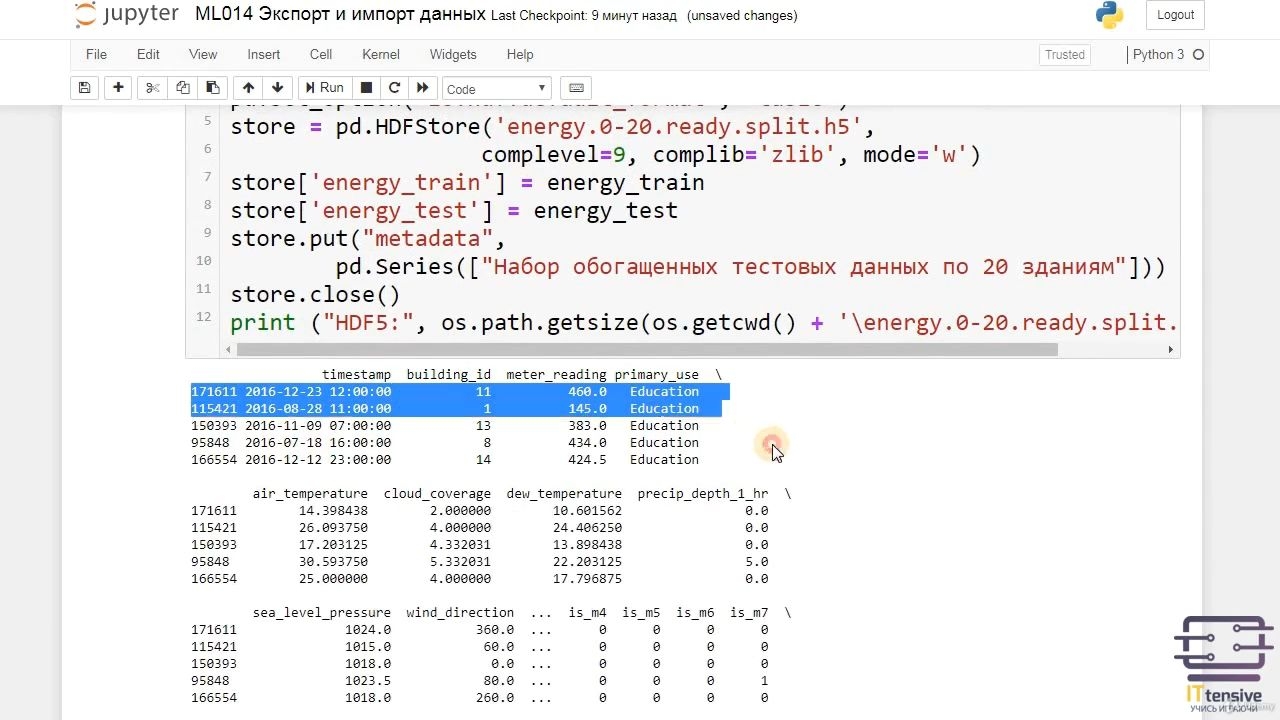Click the Python 3 kernel name
This screenshot has height=720, width=1280.
point(1158,55)
